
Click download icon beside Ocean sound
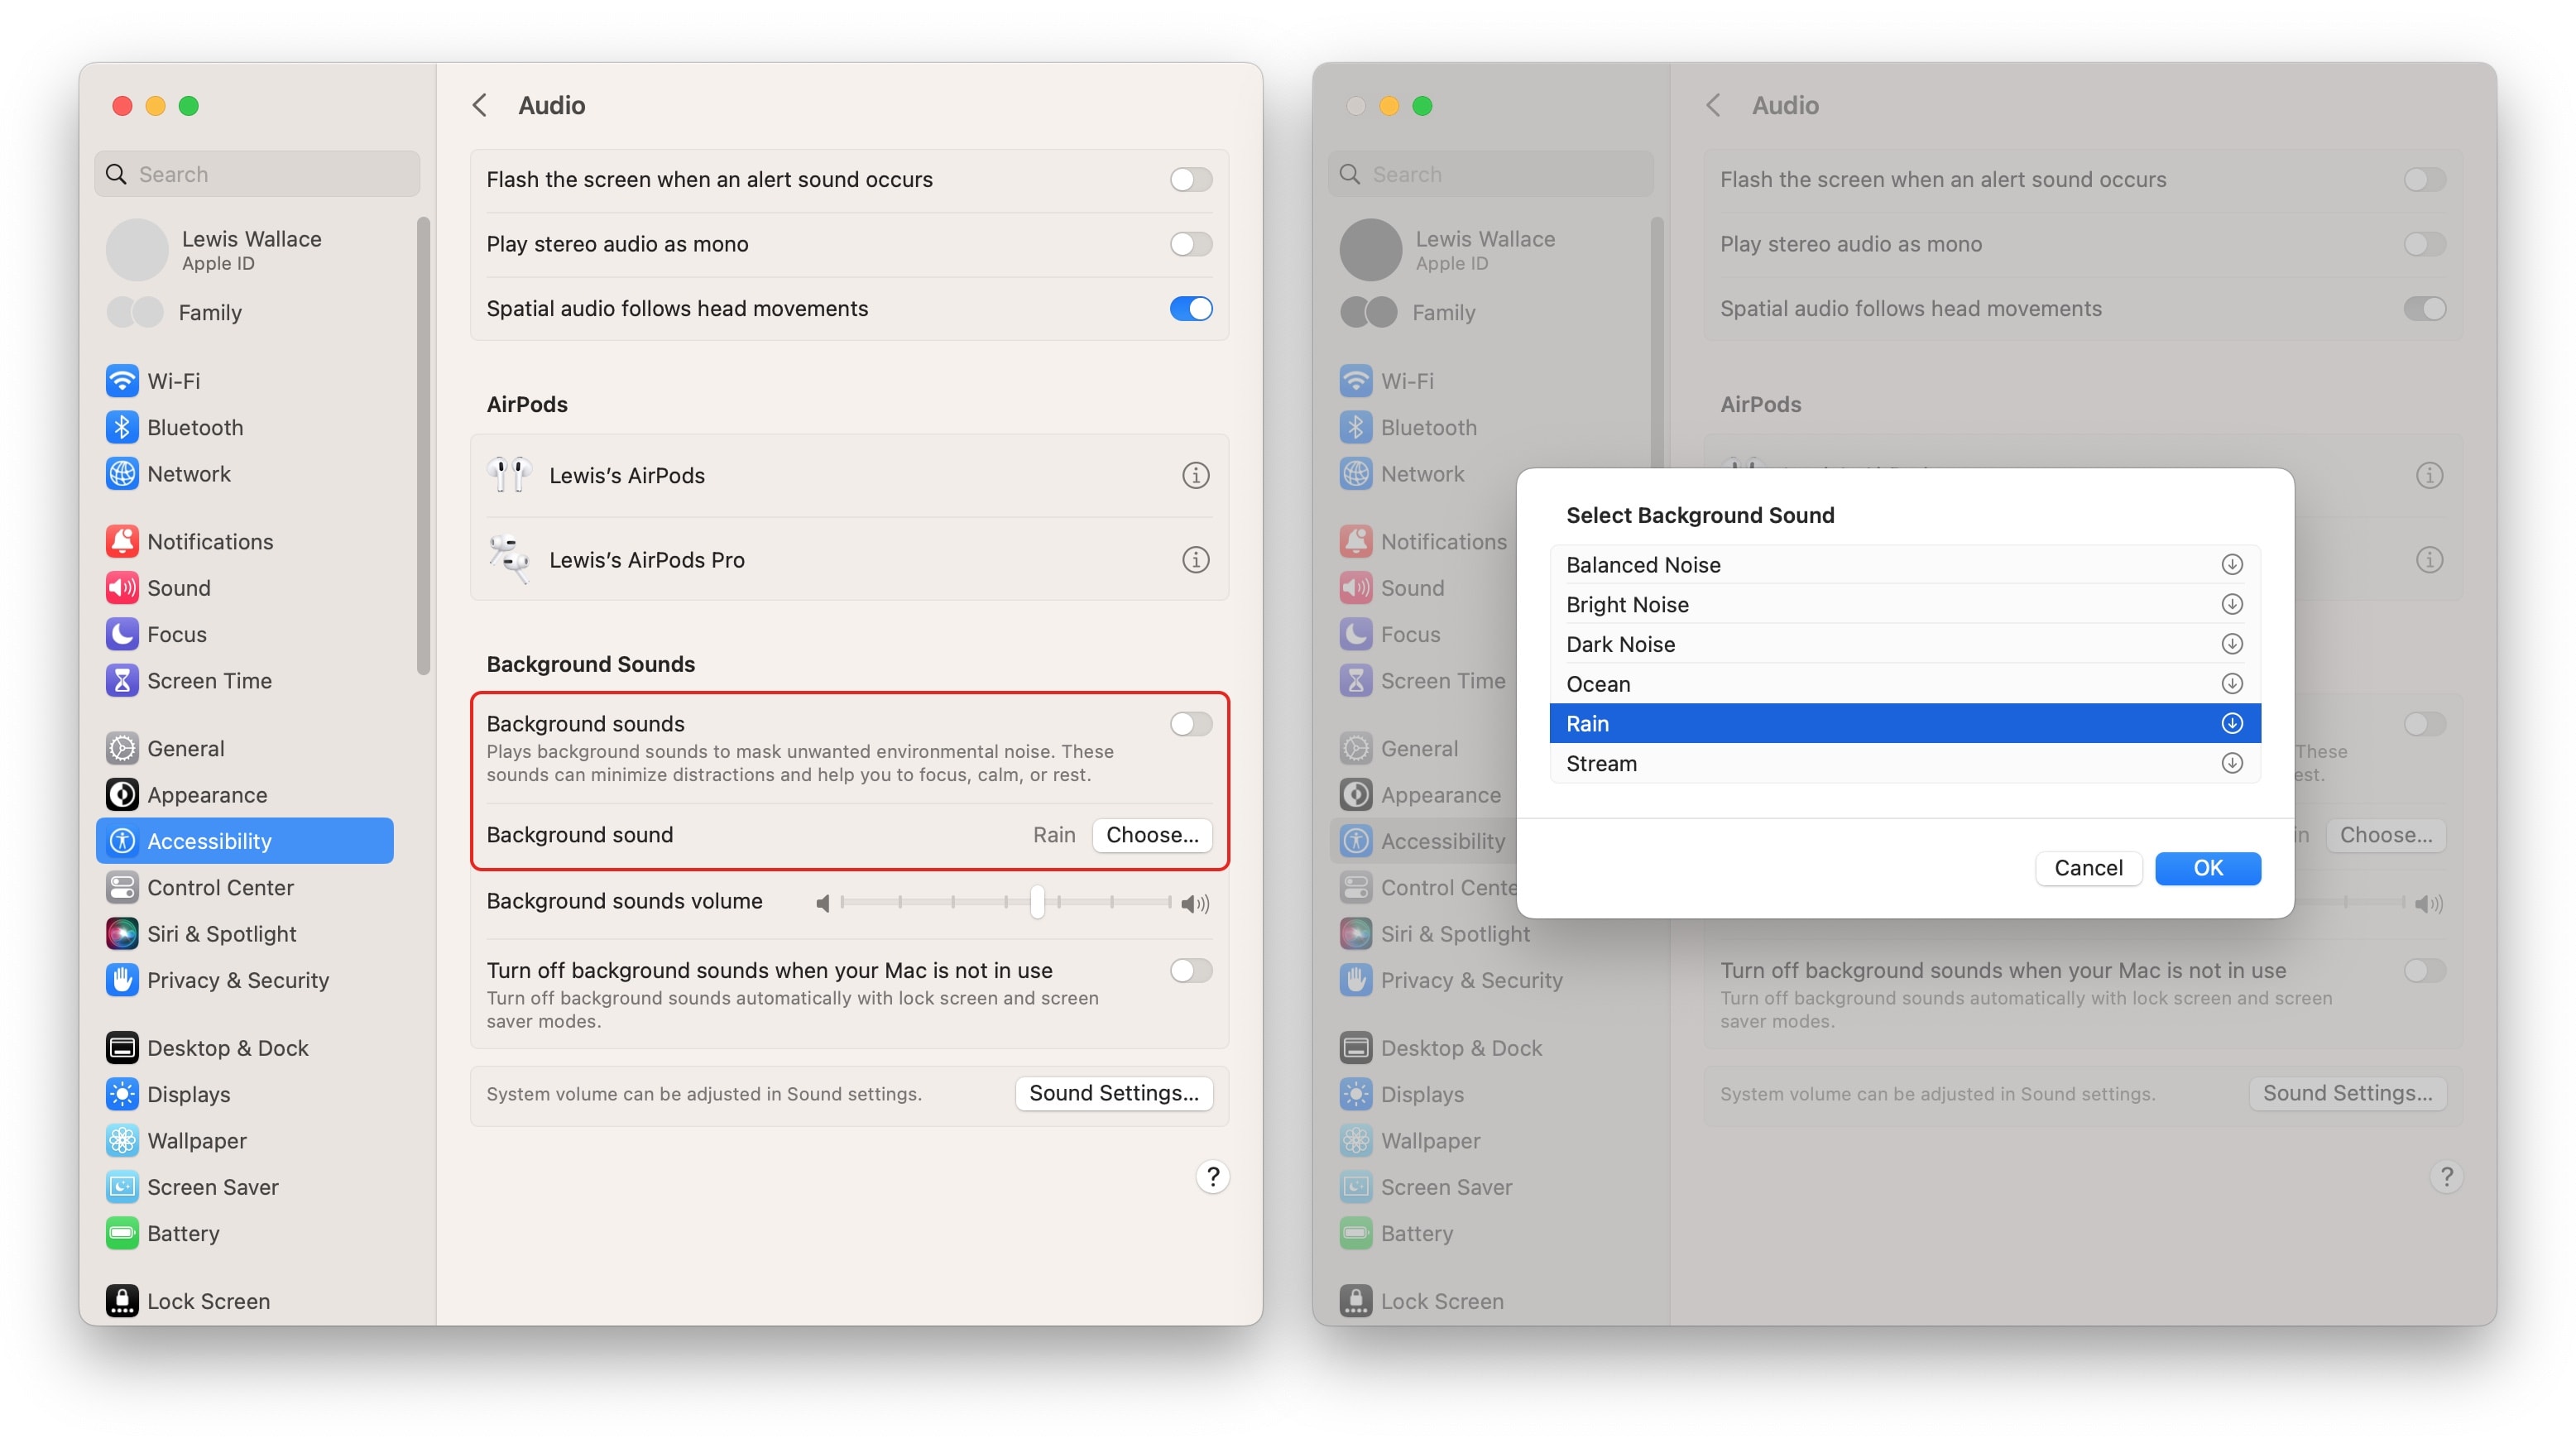2231,684
